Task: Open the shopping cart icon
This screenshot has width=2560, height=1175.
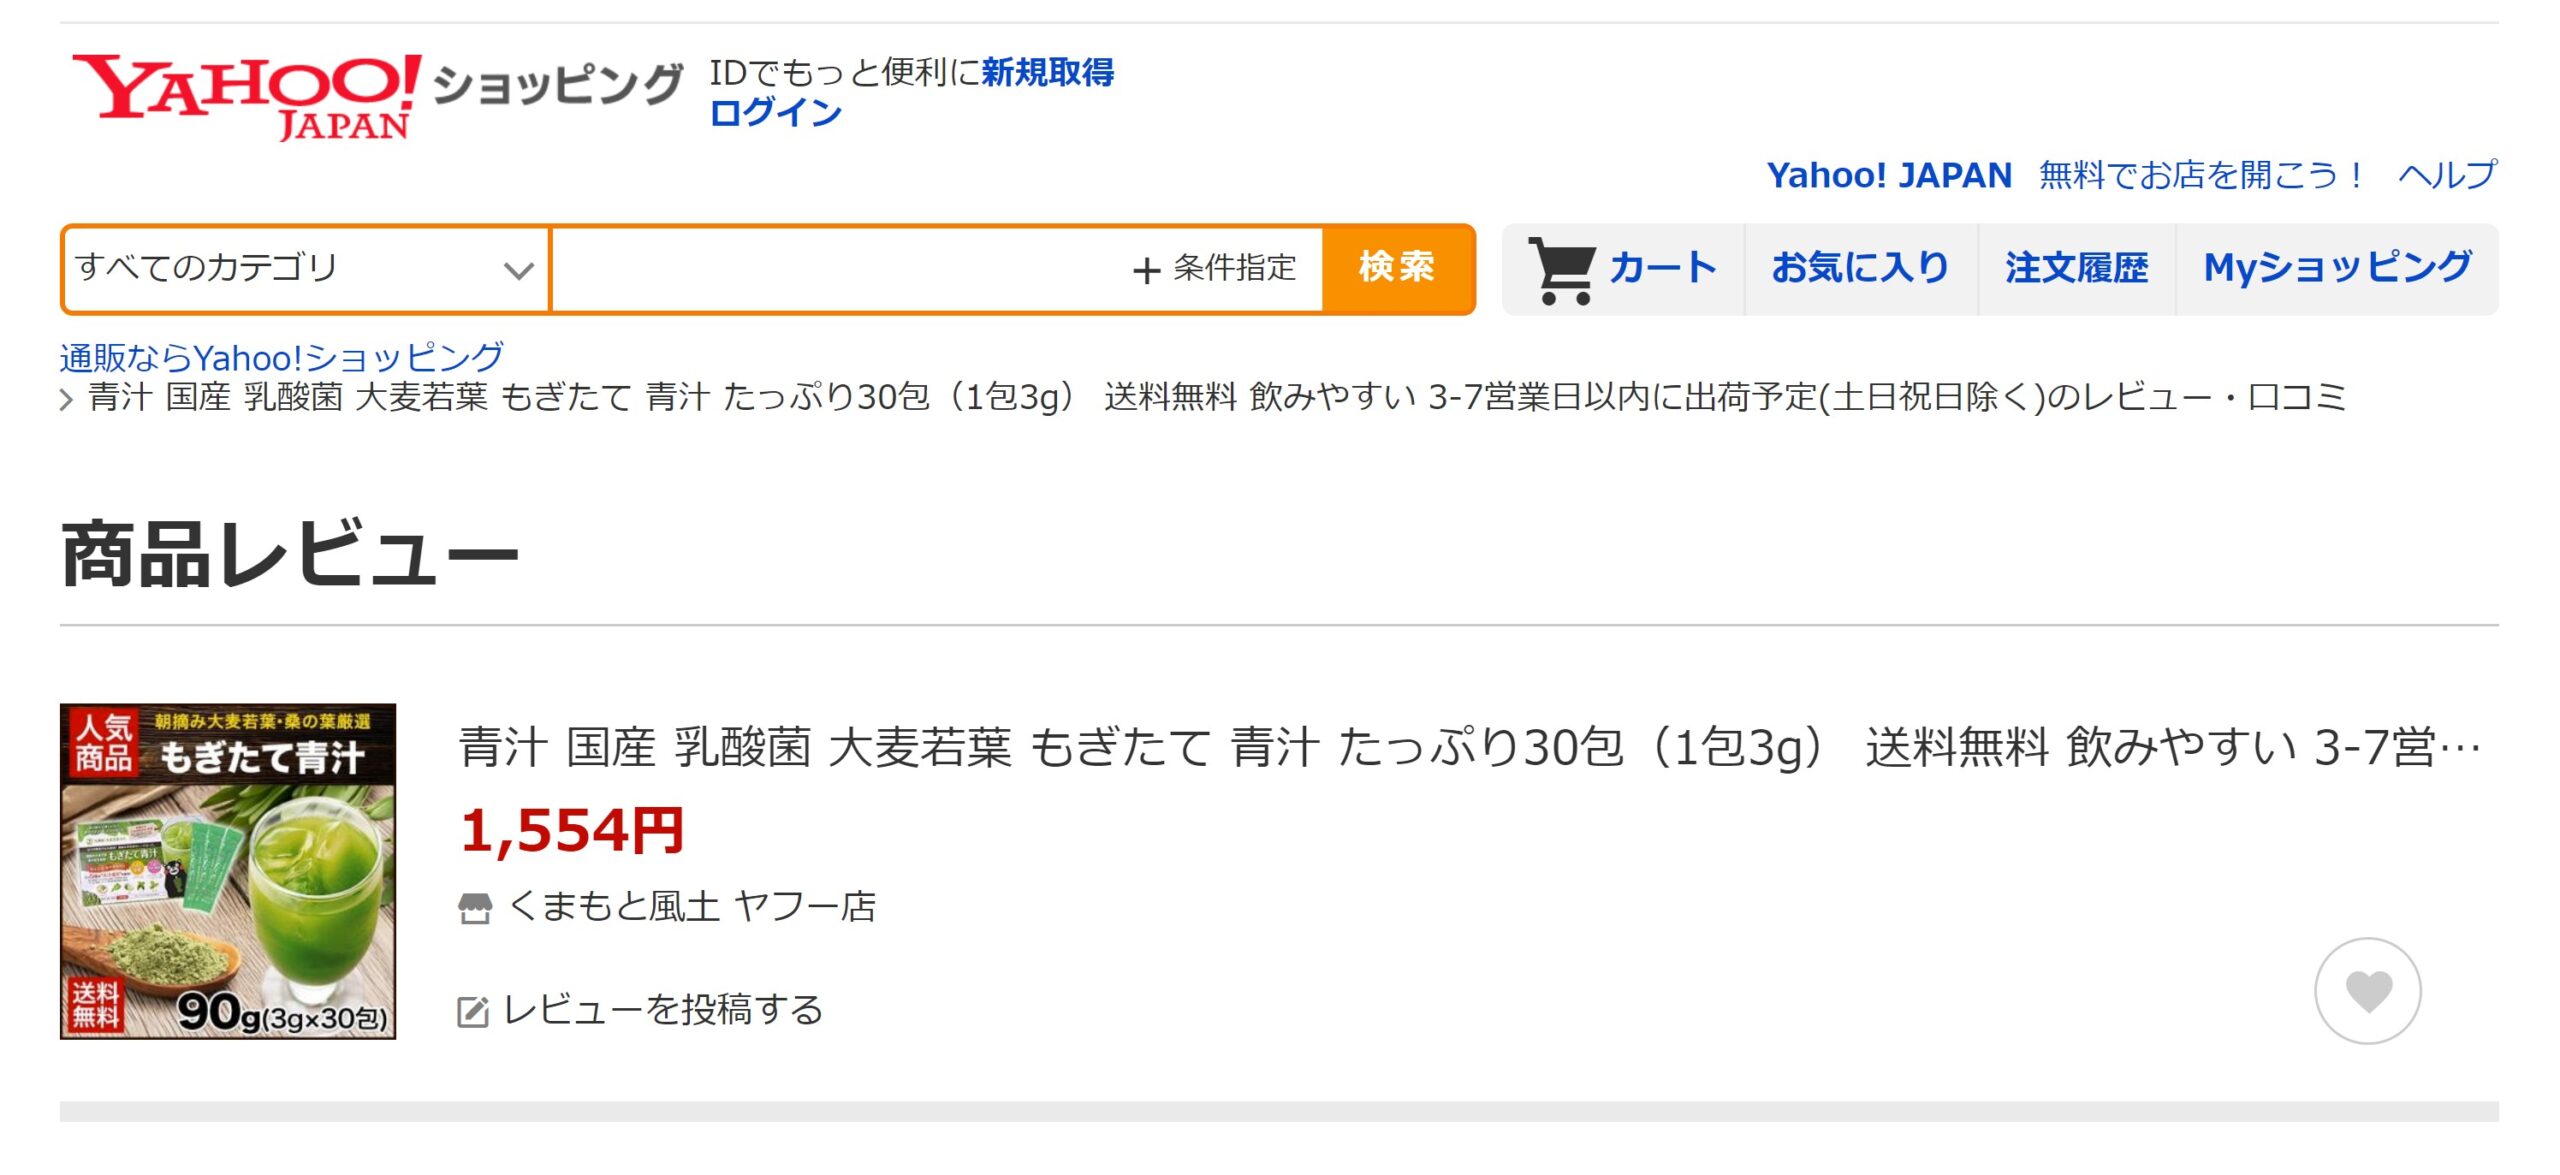Action: pos(1562,270)
